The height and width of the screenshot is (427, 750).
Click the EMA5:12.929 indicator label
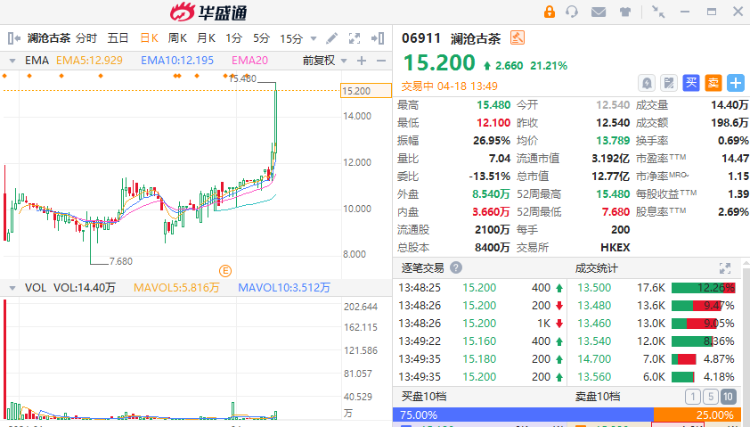point(89,61)
